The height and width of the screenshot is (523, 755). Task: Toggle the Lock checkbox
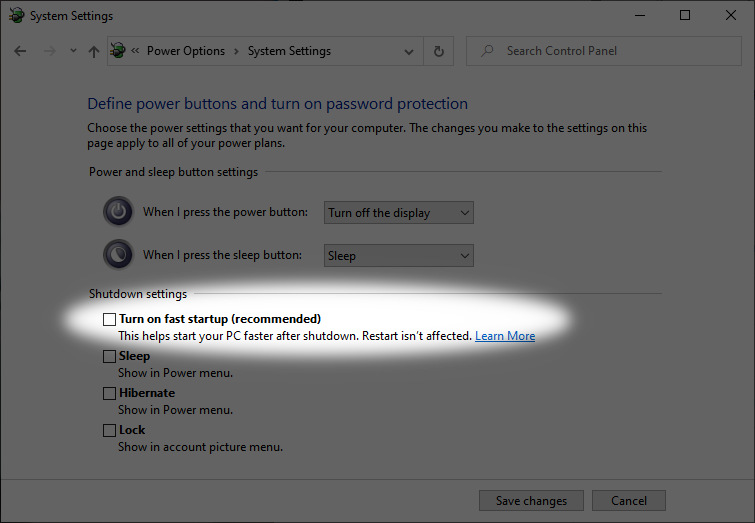[109, 430]
